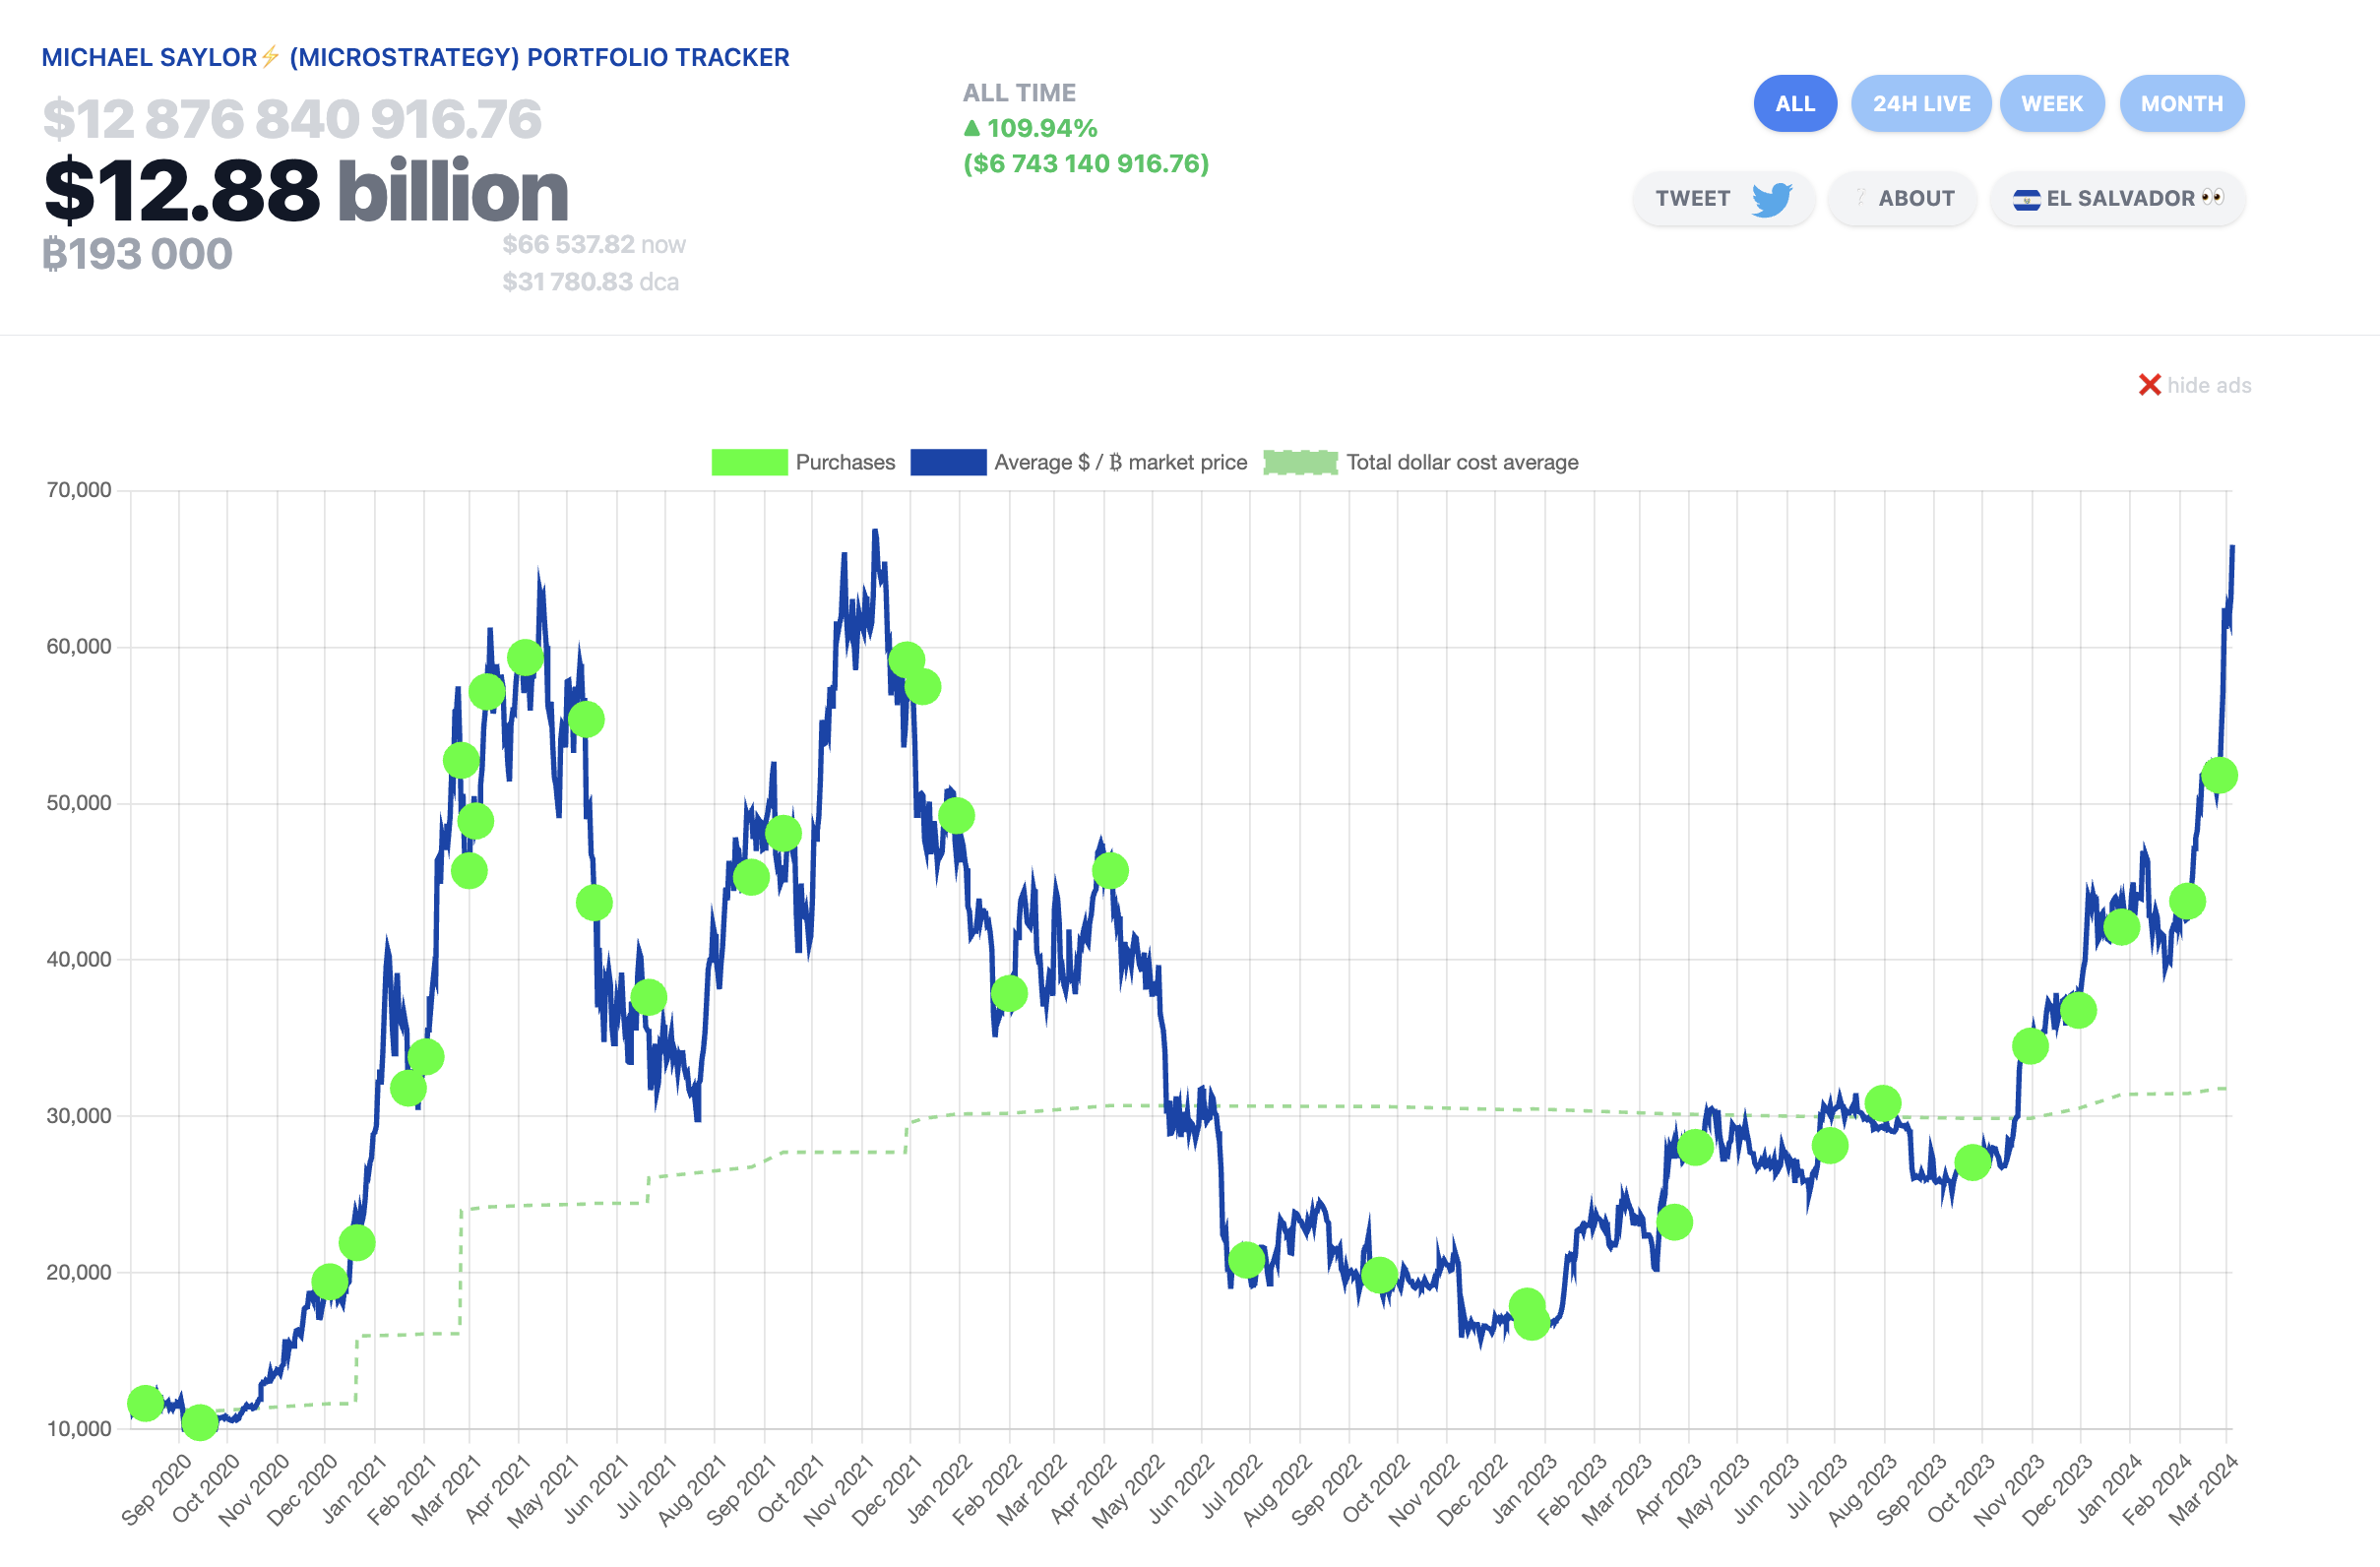
Task: Click the red X hide ads icon
Action: click(x=2149, y=385)
